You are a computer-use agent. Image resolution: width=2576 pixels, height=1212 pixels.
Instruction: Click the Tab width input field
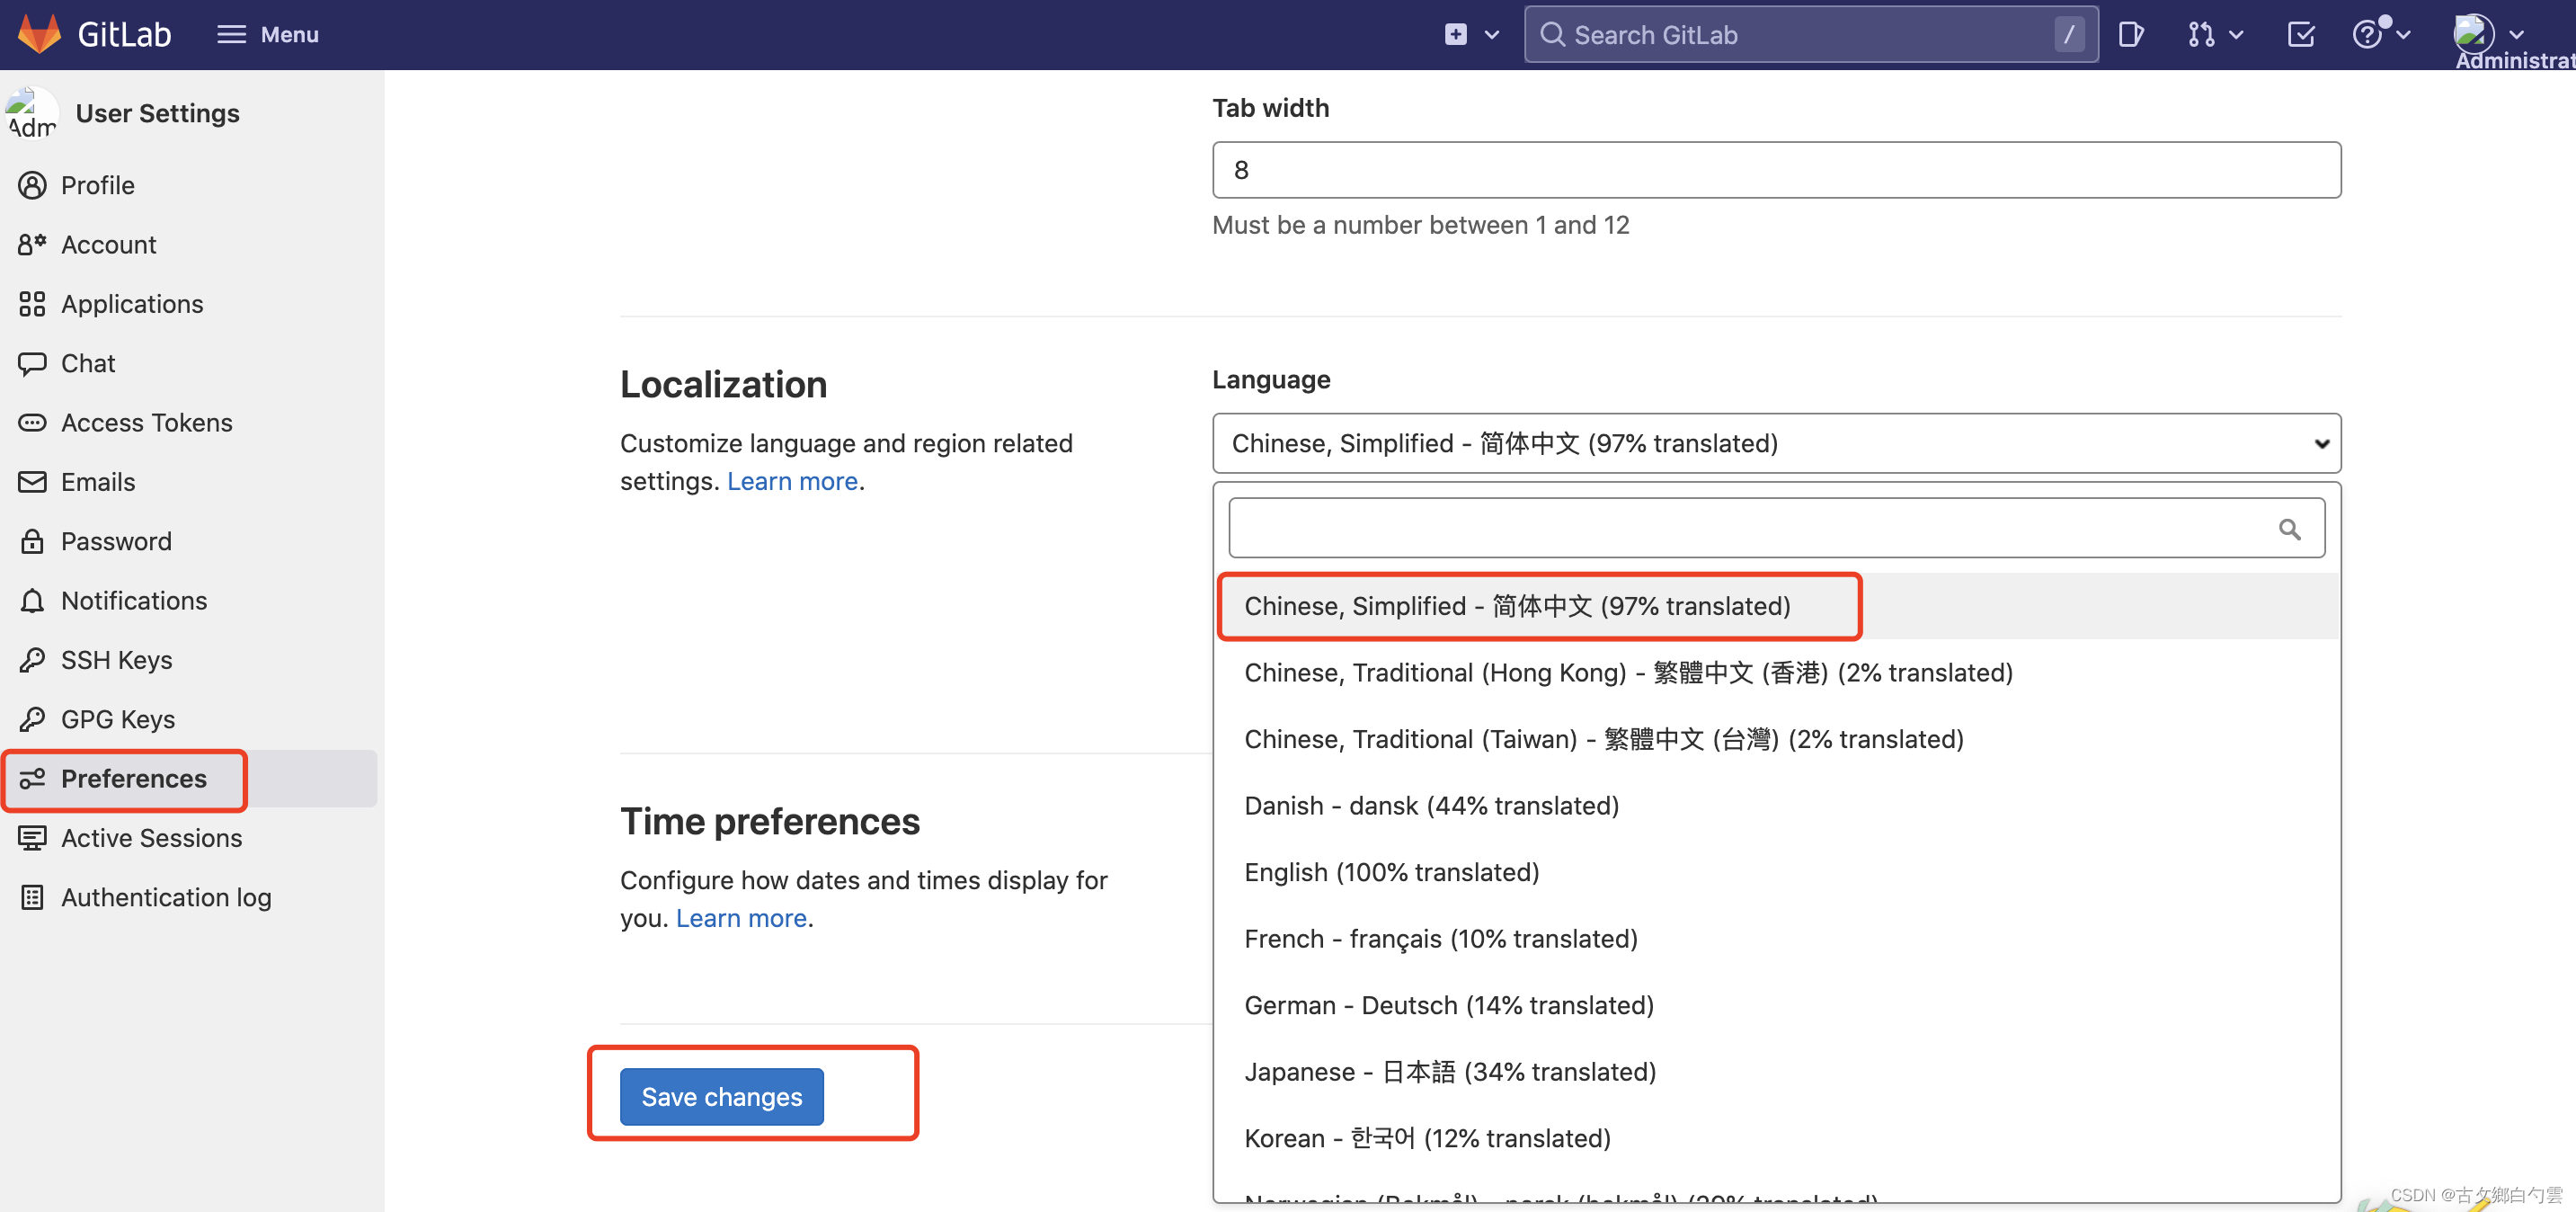(1776, 170)
